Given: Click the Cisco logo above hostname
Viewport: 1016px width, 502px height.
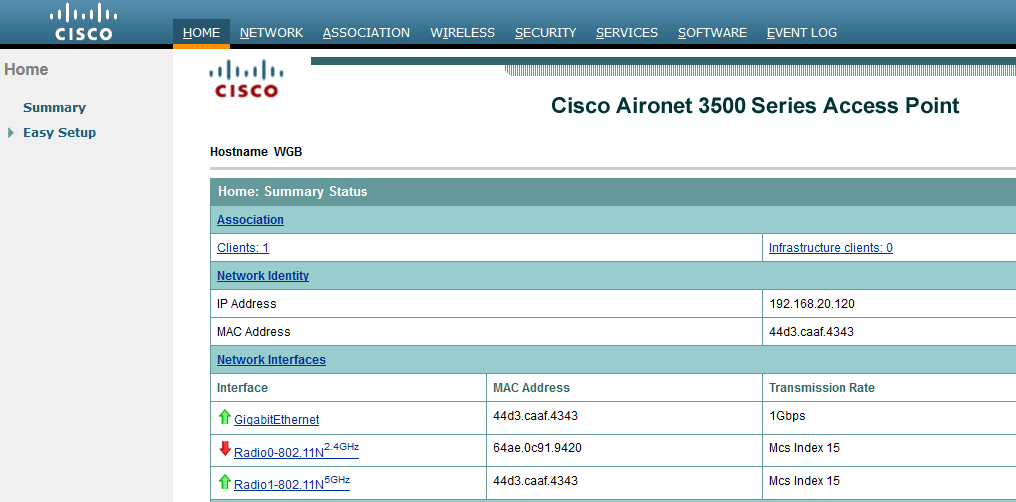Looking at the screenshot, I should [246, 79].
